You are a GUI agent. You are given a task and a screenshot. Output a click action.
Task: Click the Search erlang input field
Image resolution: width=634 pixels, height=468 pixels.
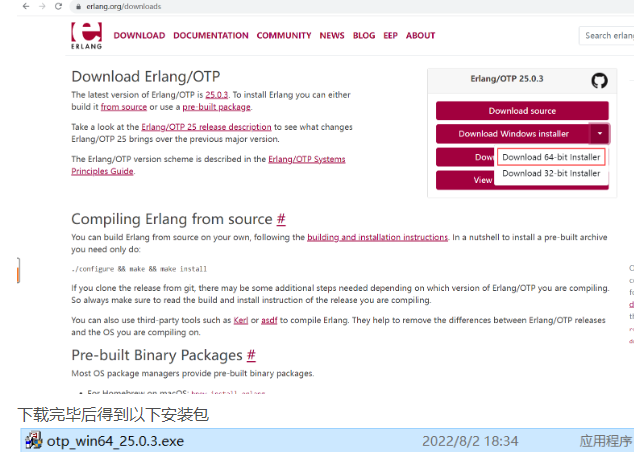point(607,36)
